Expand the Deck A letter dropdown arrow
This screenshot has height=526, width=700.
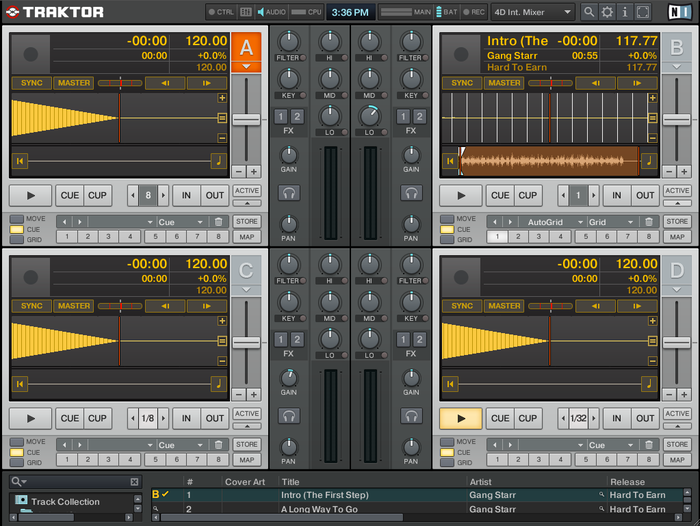[x=246, y=67]
